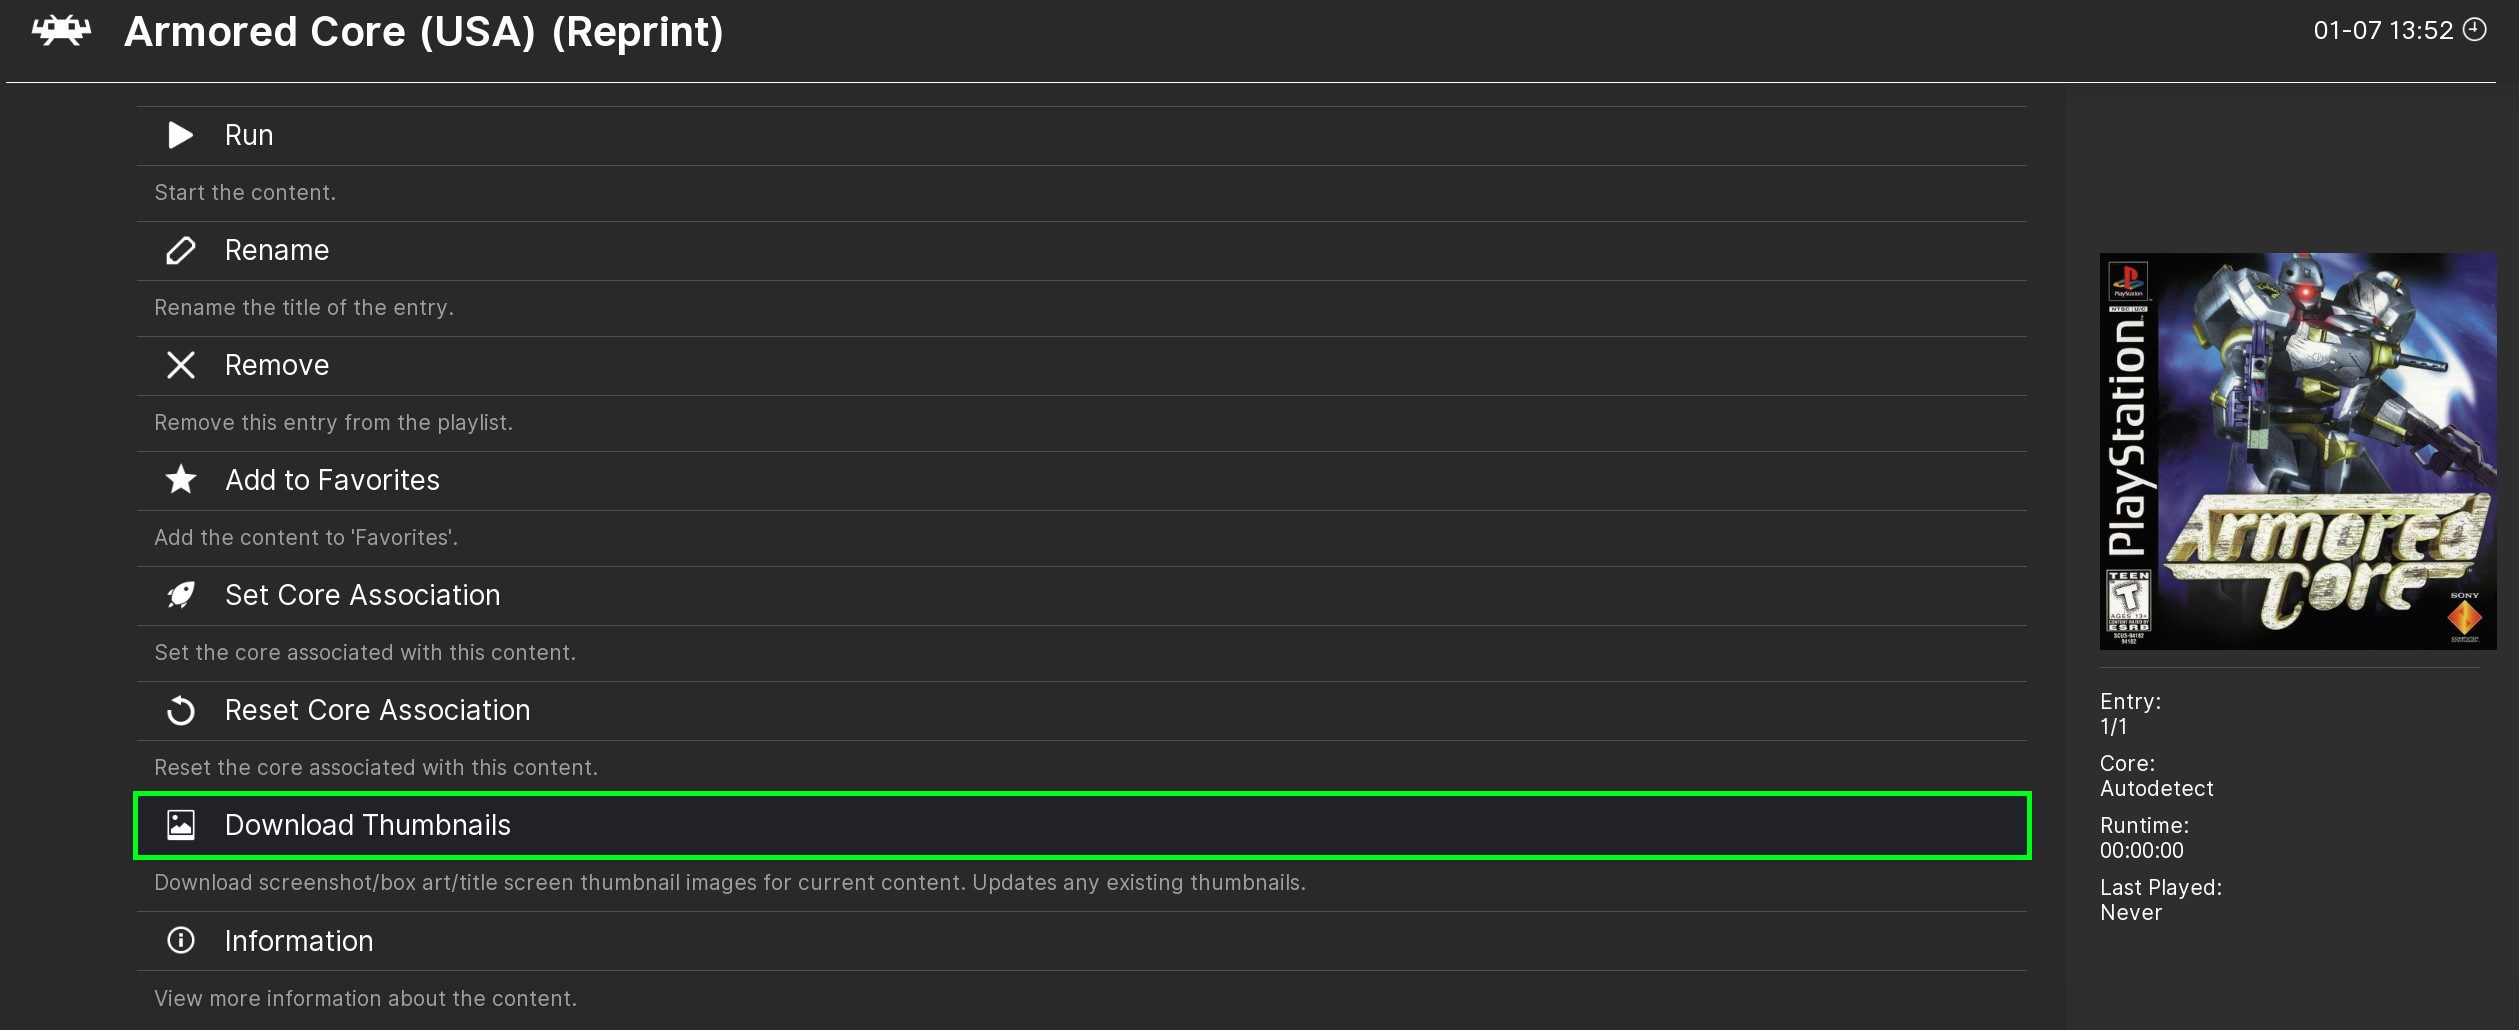This screenshot has height=1030, width=2519.
Task: Click 'View more information about the content.'
Action: pyautogui.click(x=365, y=999)
